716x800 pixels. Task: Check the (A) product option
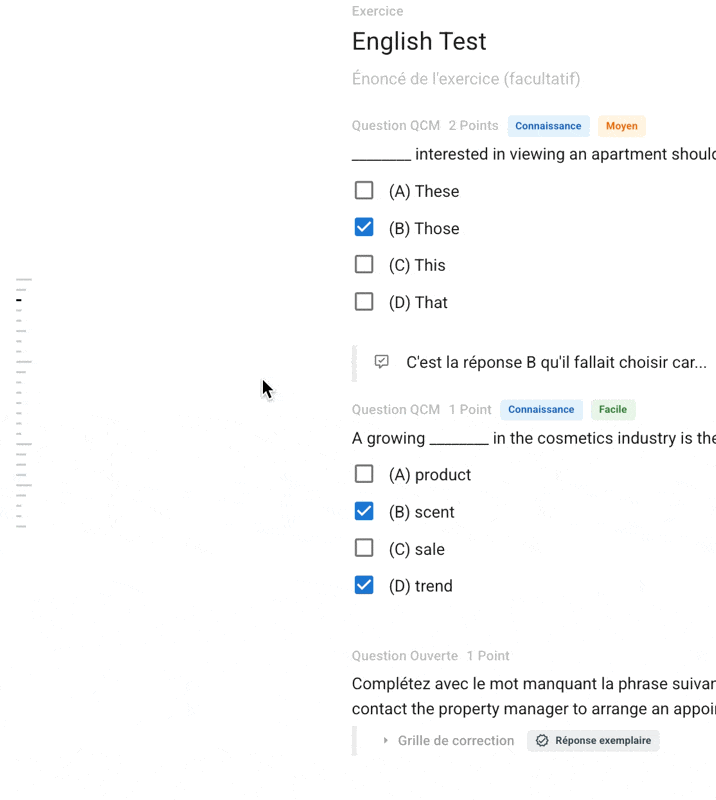click(364, 474)
